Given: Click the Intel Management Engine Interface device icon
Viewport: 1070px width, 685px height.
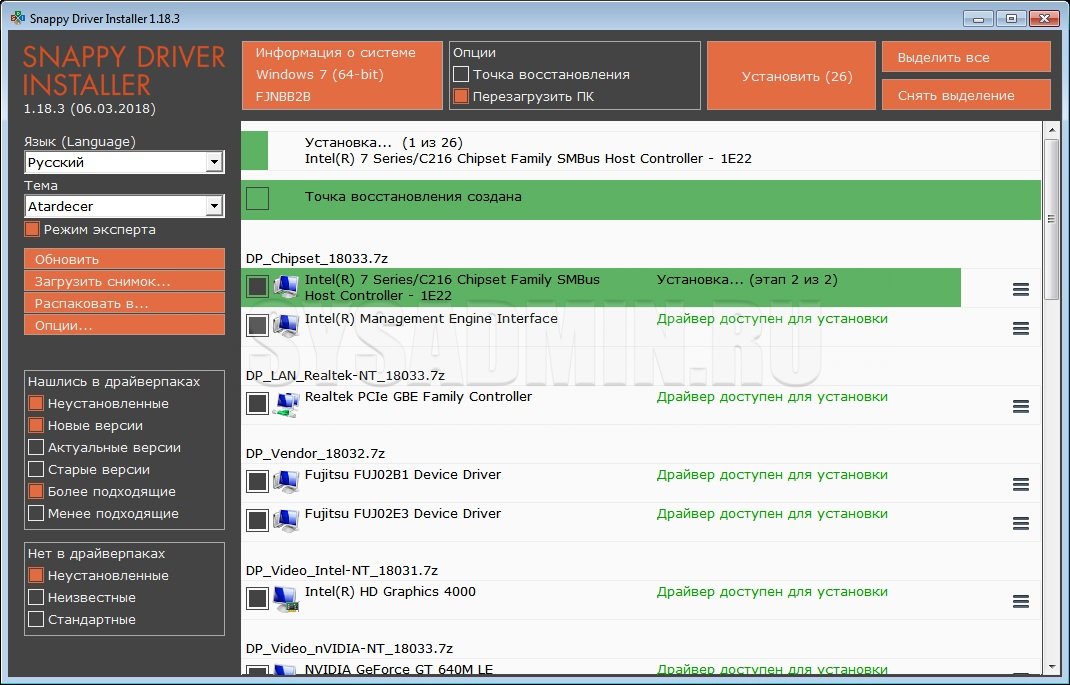Looking at the screenshot, I should point(286,325).
